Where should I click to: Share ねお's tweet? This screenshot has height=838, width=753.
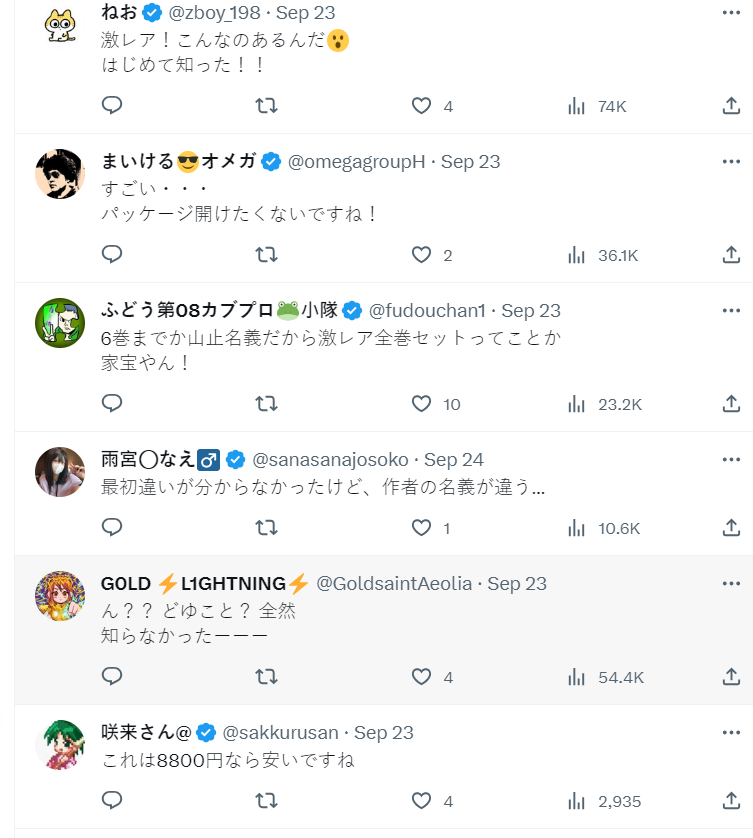pyautogui.click(x=731, y=105)
